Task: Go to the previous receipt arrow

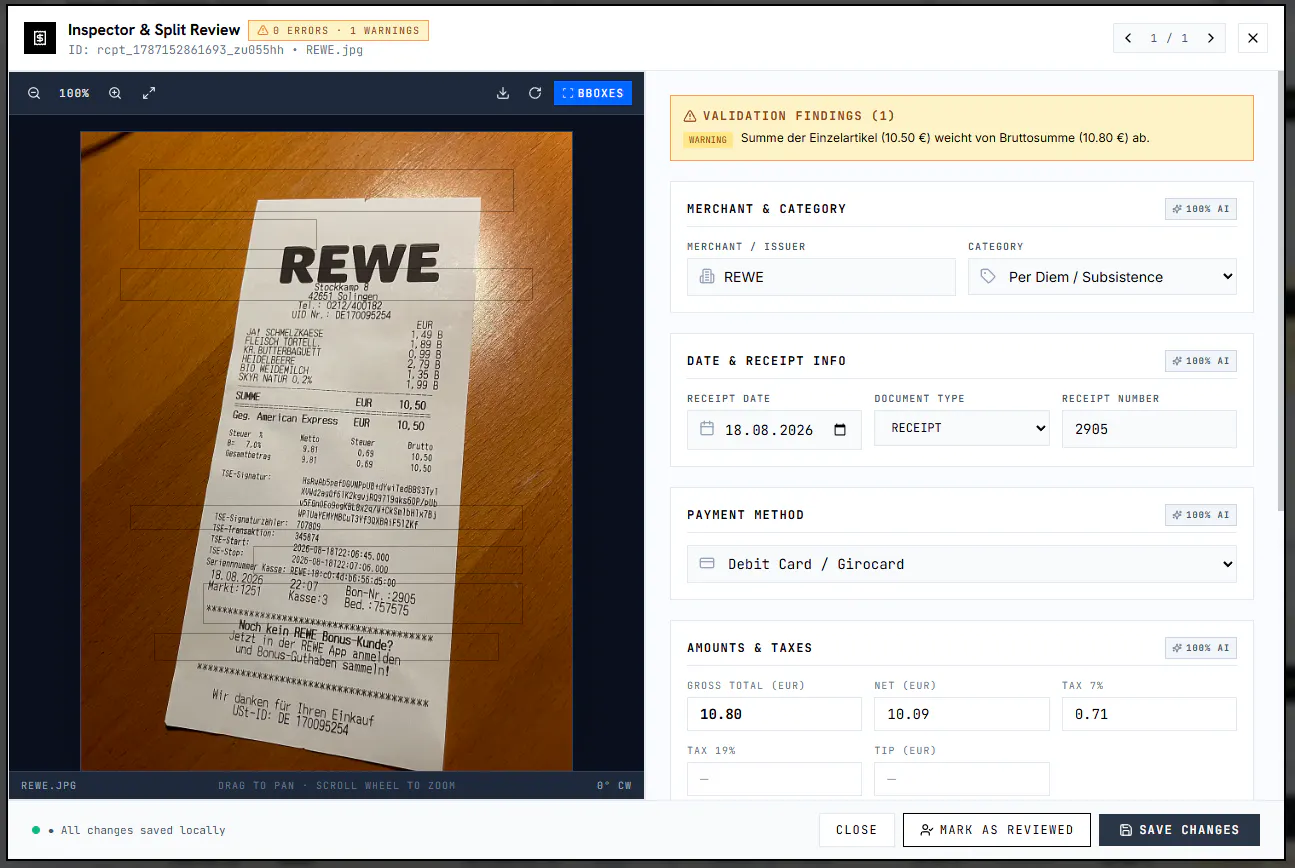Action: (1128, 38)
